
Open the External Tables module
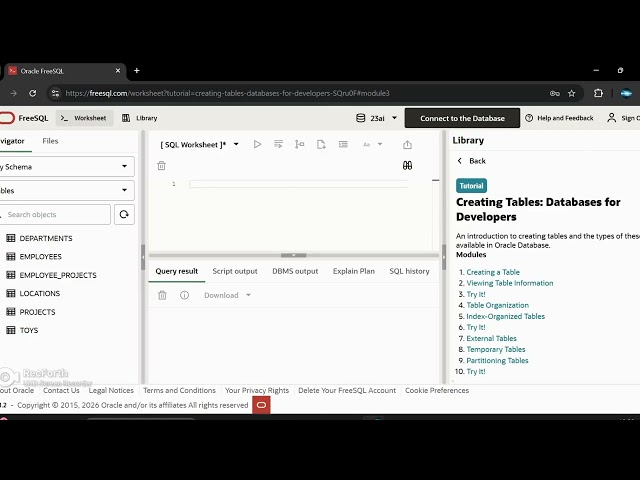click(x=491, y=338)
